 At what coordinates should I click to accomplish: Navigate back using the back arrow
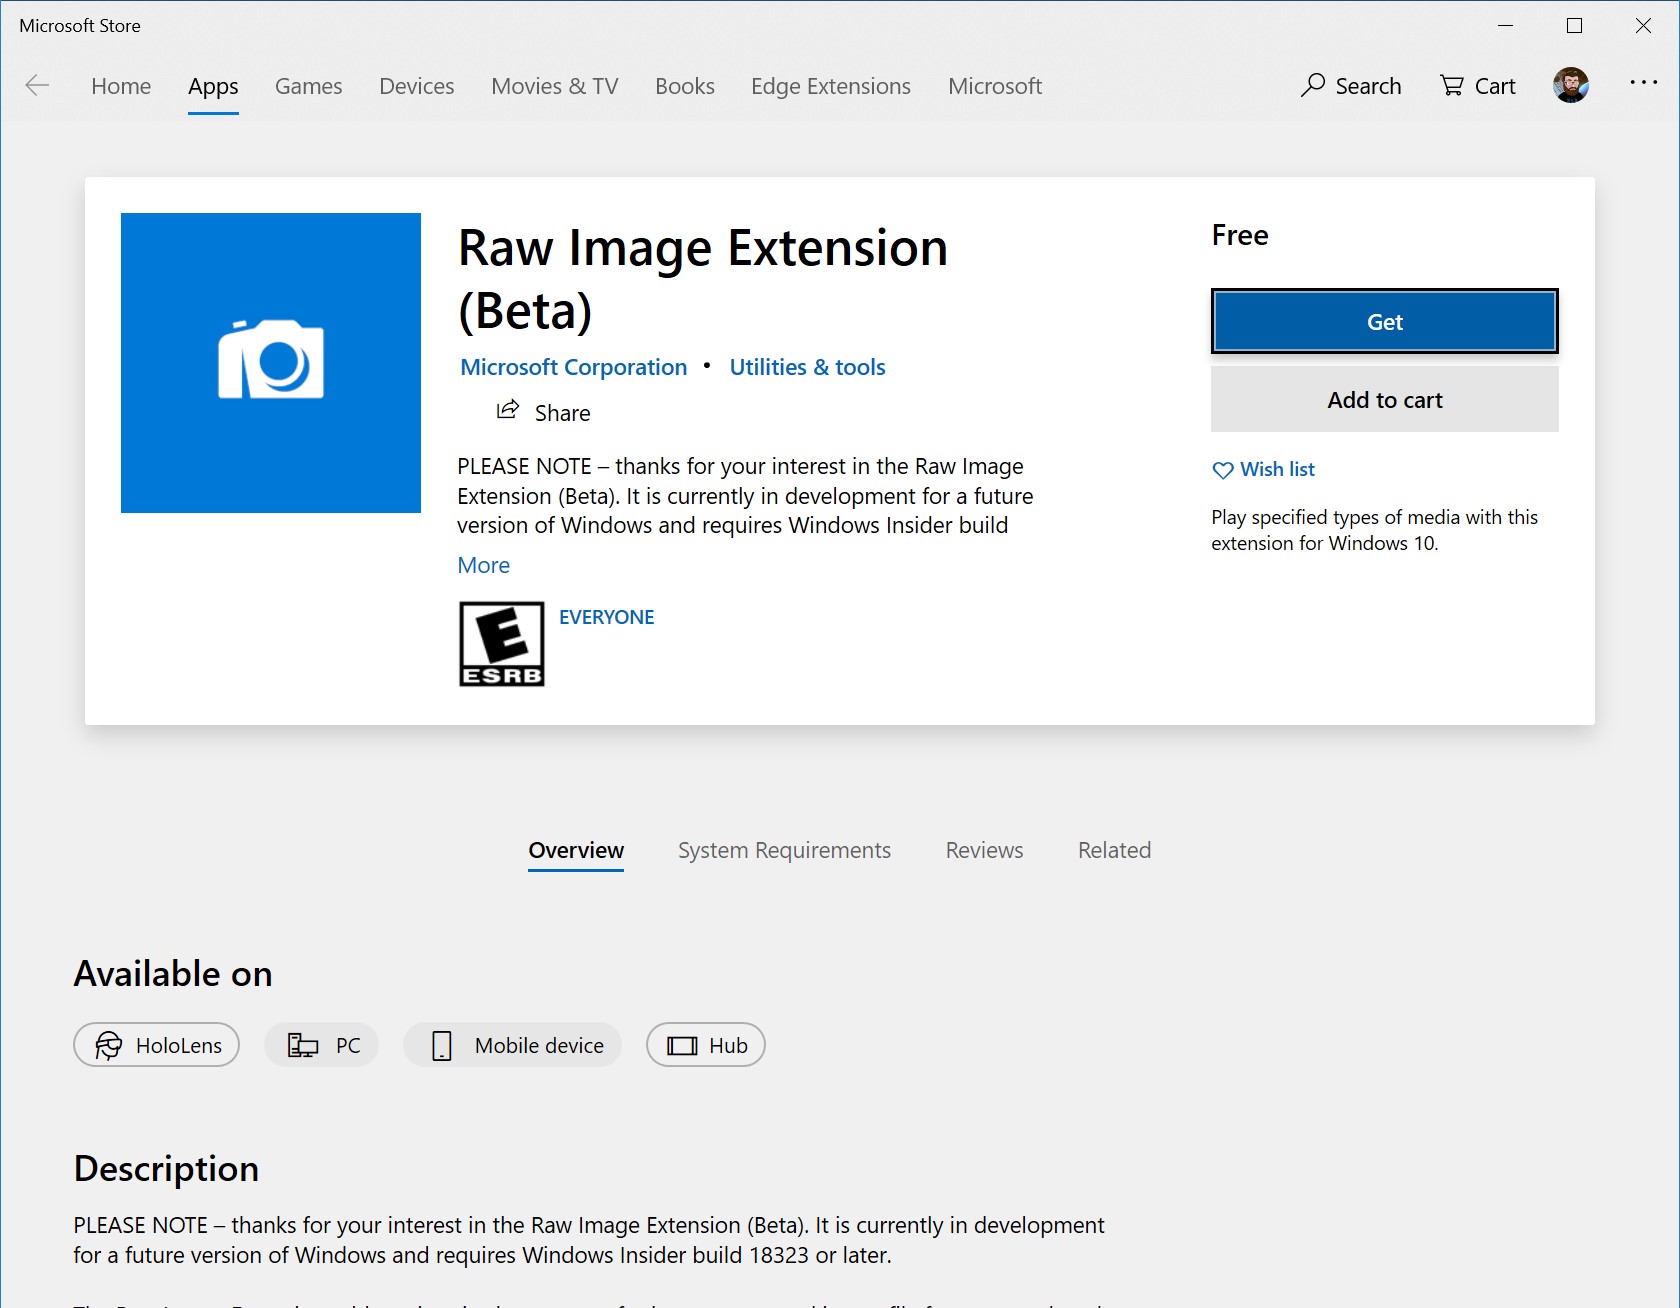tap(37, 86)
